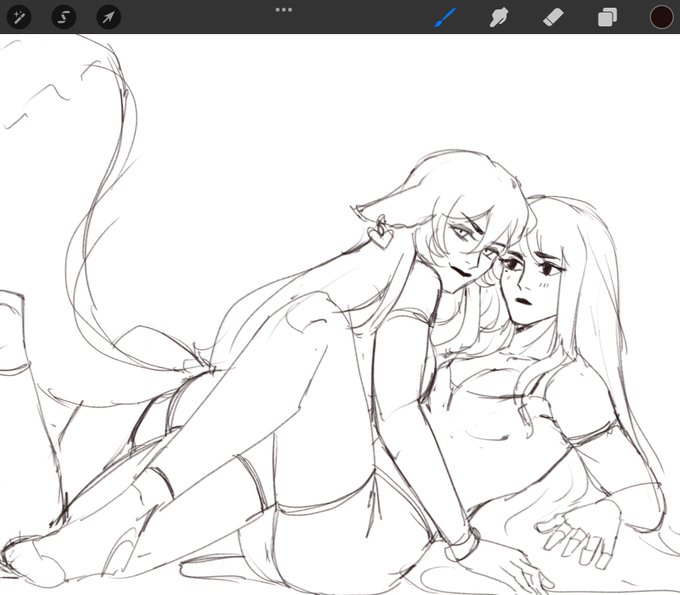680x595 pixels.
Task: Choose the Brush tool
Action: click(x=445, y=17)
